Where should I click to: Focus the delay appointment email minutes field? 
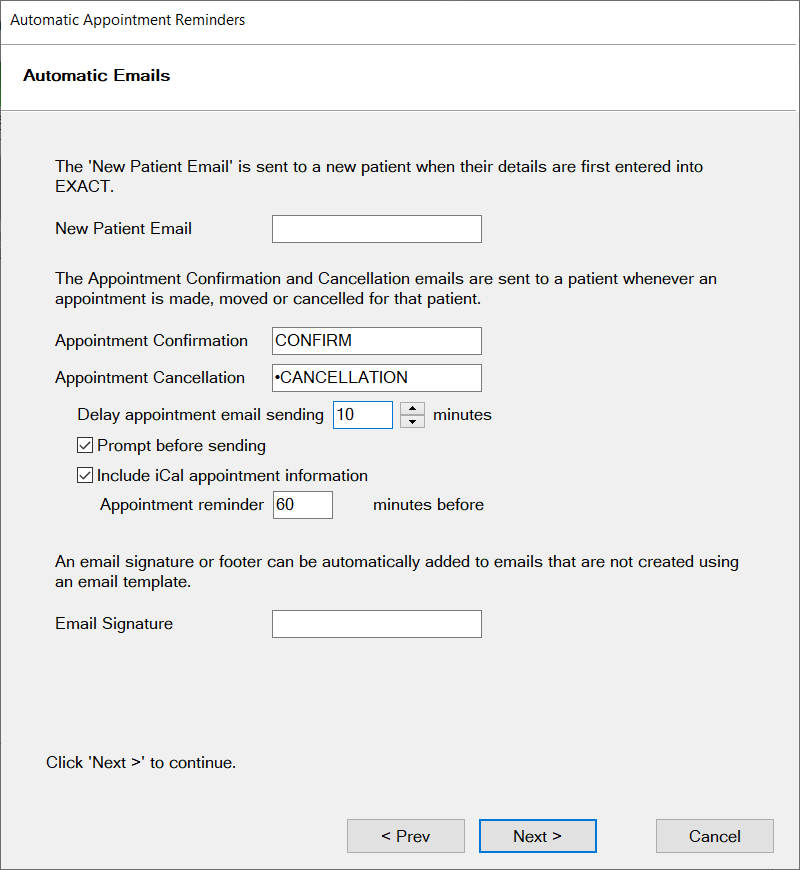(363, 415)
